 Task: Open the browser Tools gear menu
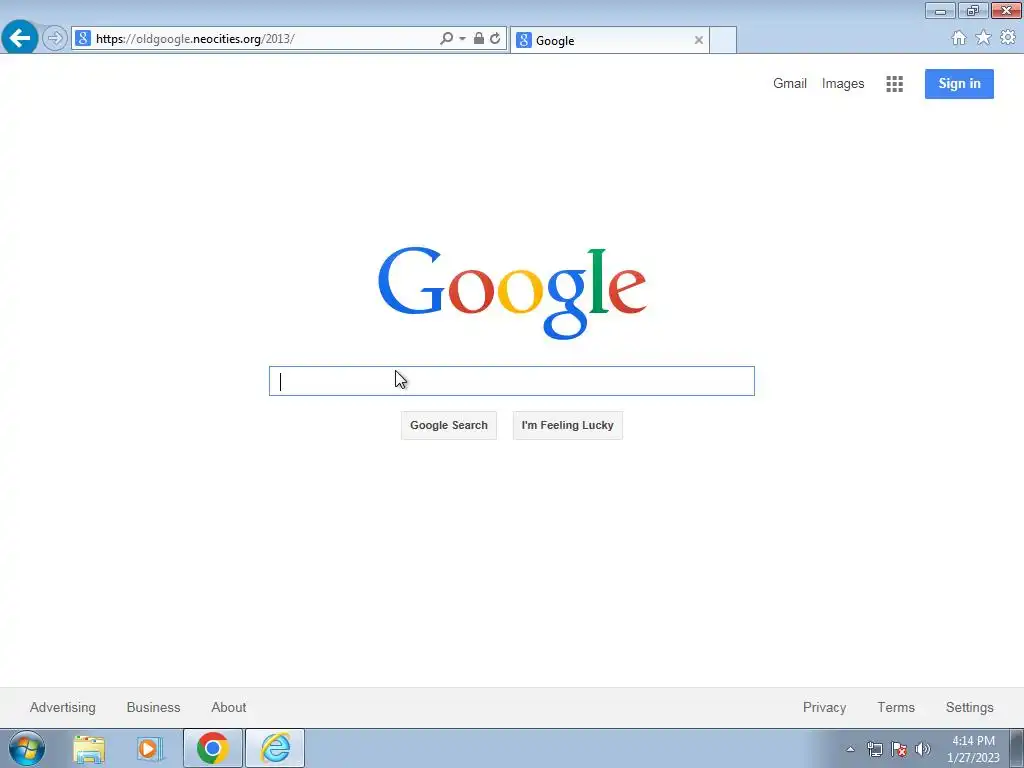[1008, 38]
